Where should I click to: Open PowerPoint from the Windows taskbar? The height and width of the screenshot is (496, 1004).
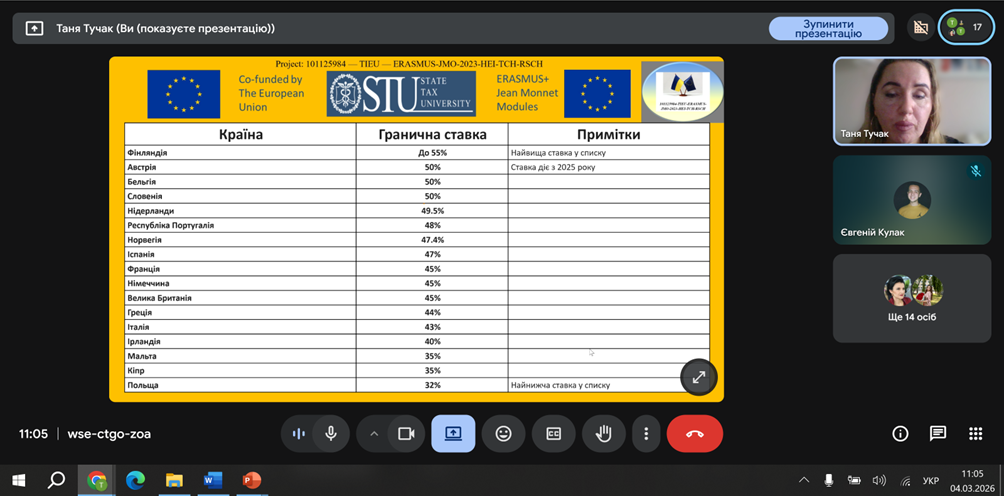[x=251, y=481]
